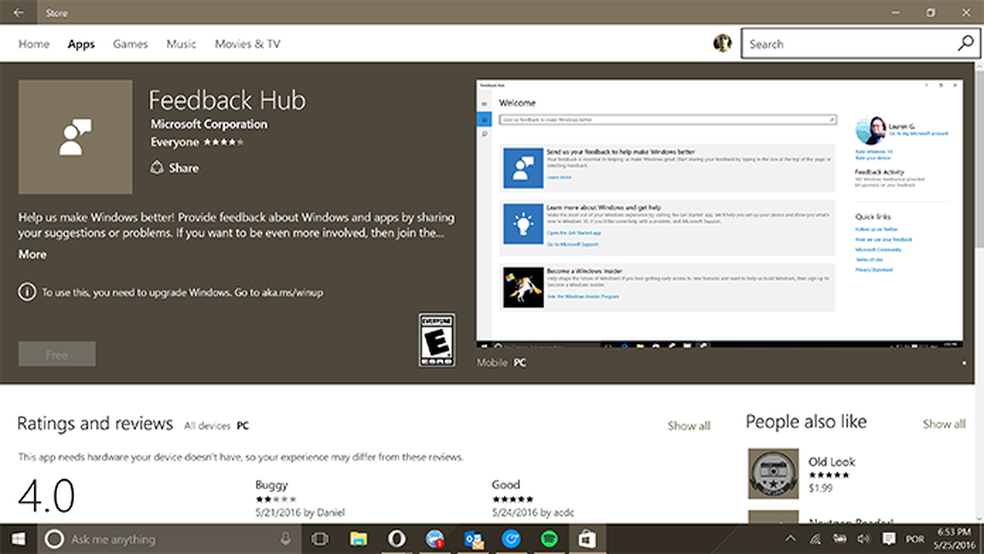
Task: Open the volume tray icon
Action: pos(864,539)
